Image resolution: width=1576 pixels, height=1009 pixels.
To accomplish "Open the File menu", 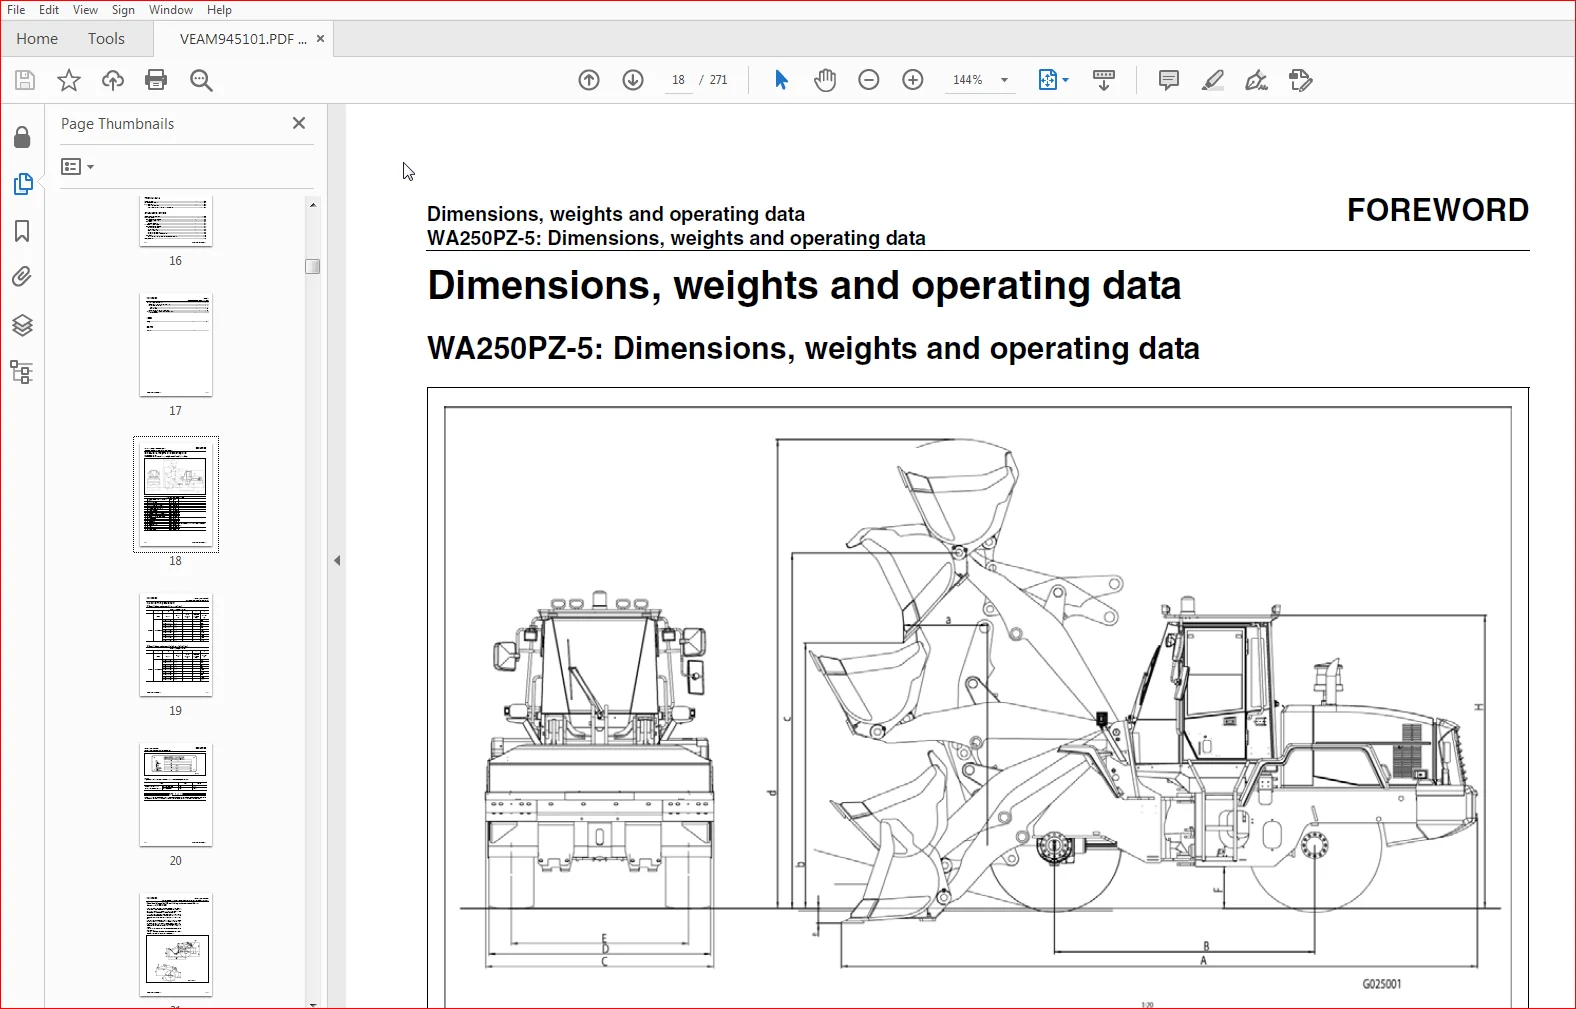I will (16, 10).
